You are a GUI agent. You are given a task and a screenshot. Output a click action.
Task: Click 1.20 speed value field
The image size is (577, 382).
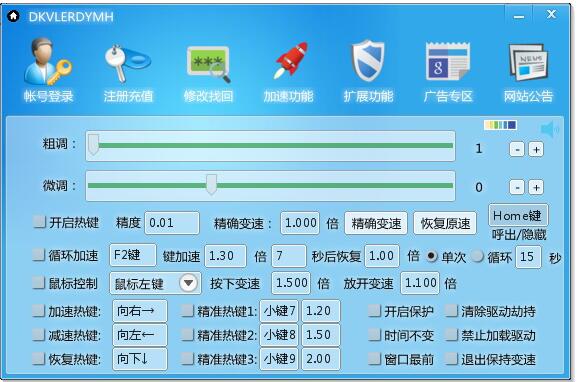[321, 311]
